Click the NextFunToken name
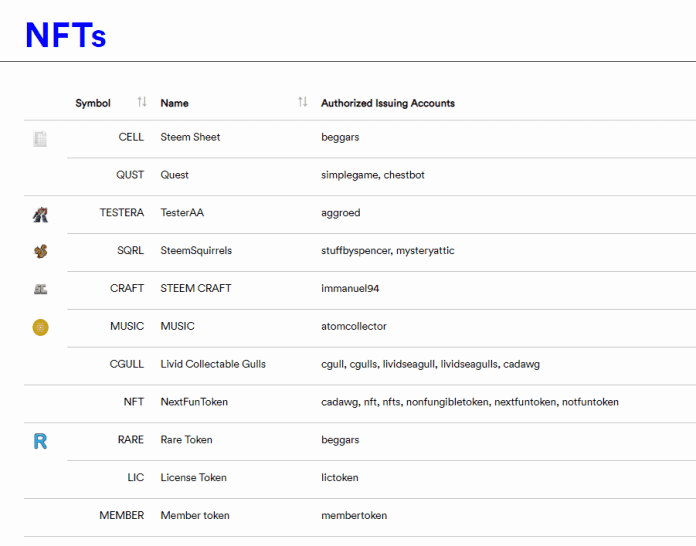Screen dimensions: 696x546 (194, 402)
